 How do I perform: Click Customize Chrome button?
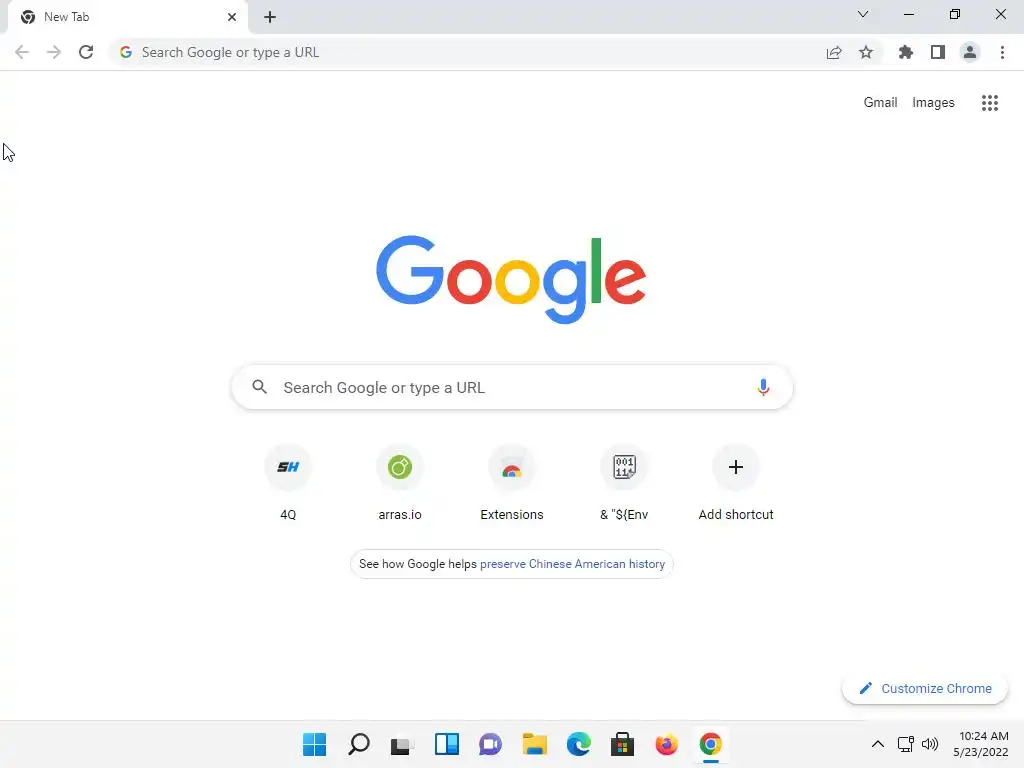pos(925,688)
